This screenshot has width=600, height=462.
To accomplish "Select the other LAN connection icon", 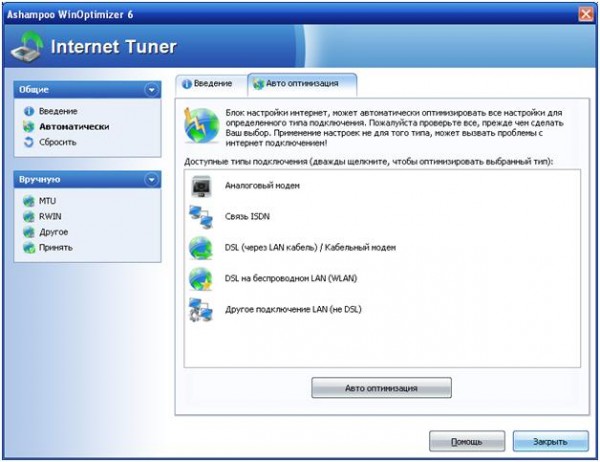I will pos(201,310).
